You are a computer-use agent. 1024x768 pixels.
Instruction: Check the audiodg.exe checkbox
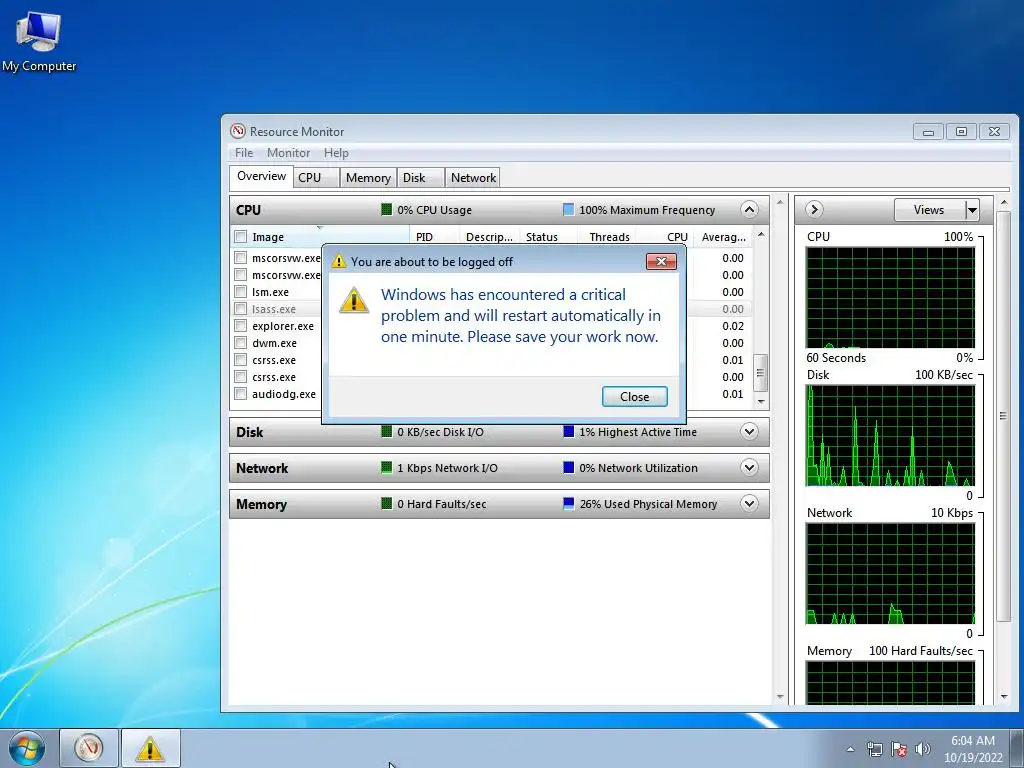point(240,394)
